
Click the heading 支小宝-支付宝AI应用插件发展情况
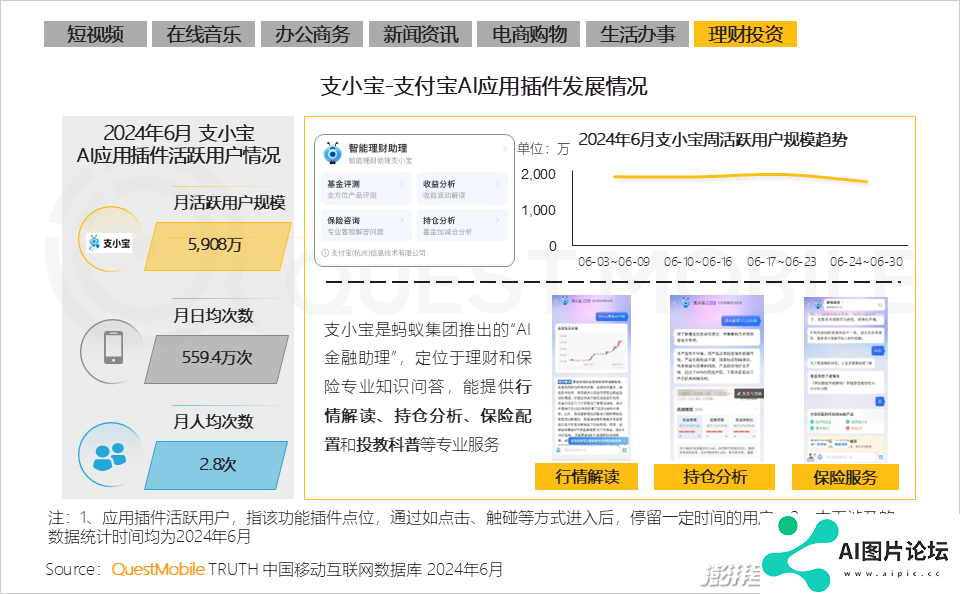click(484, 86)
